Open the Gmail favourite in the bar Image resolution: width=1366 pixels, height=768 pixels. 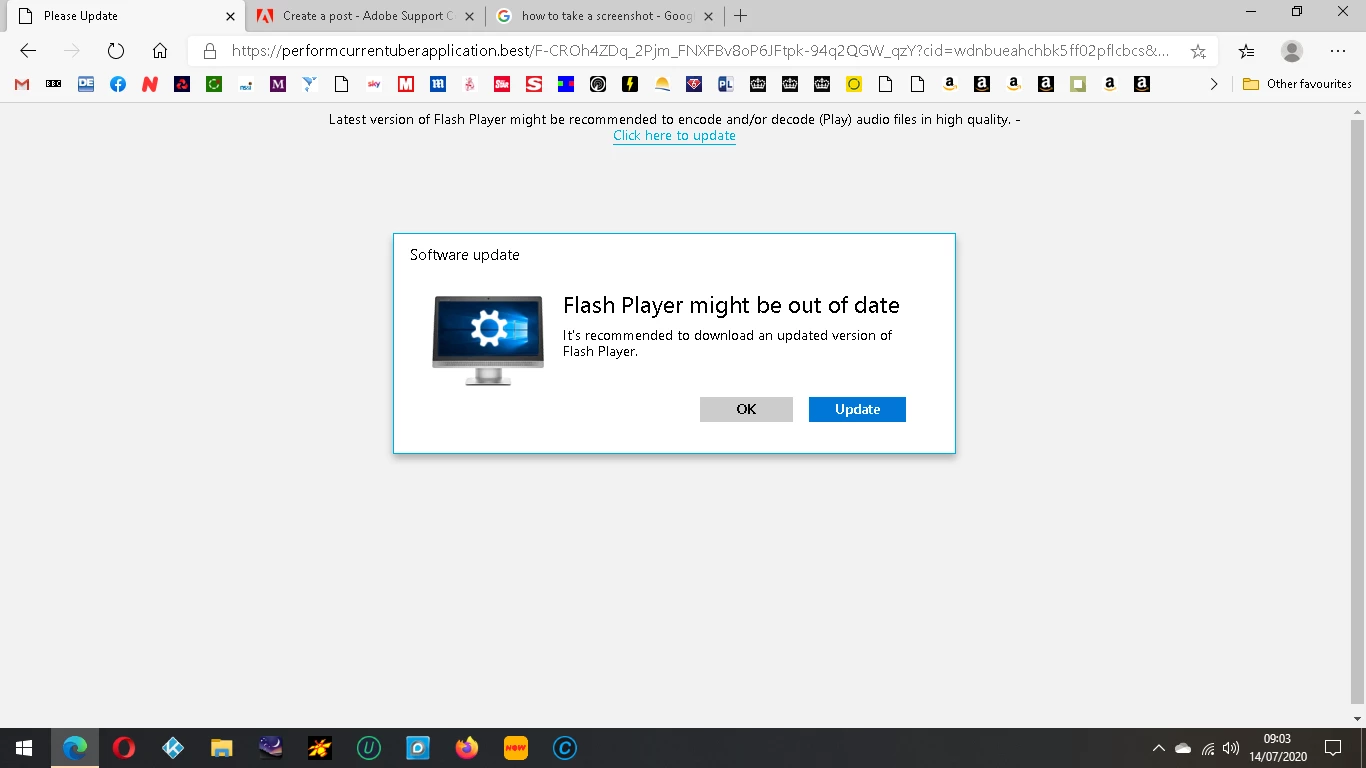tap(22, 85)
